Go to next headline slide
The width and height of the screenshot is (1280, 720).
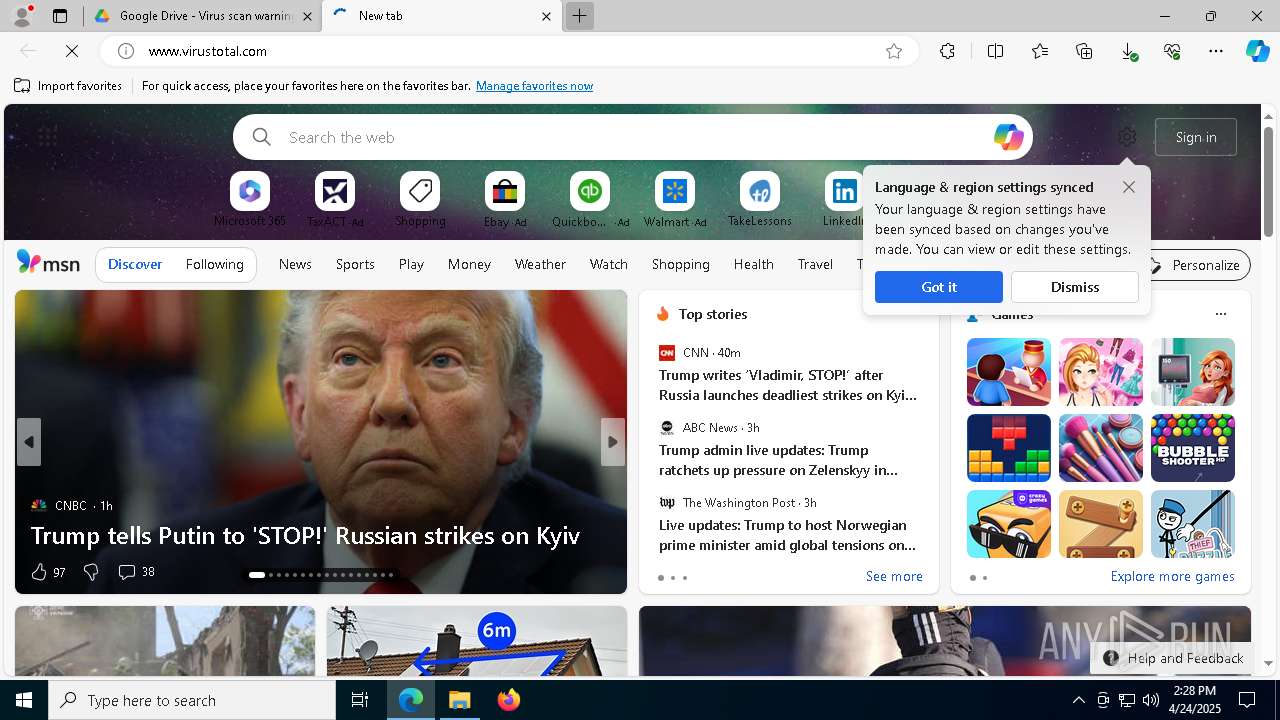coord(613,442)
